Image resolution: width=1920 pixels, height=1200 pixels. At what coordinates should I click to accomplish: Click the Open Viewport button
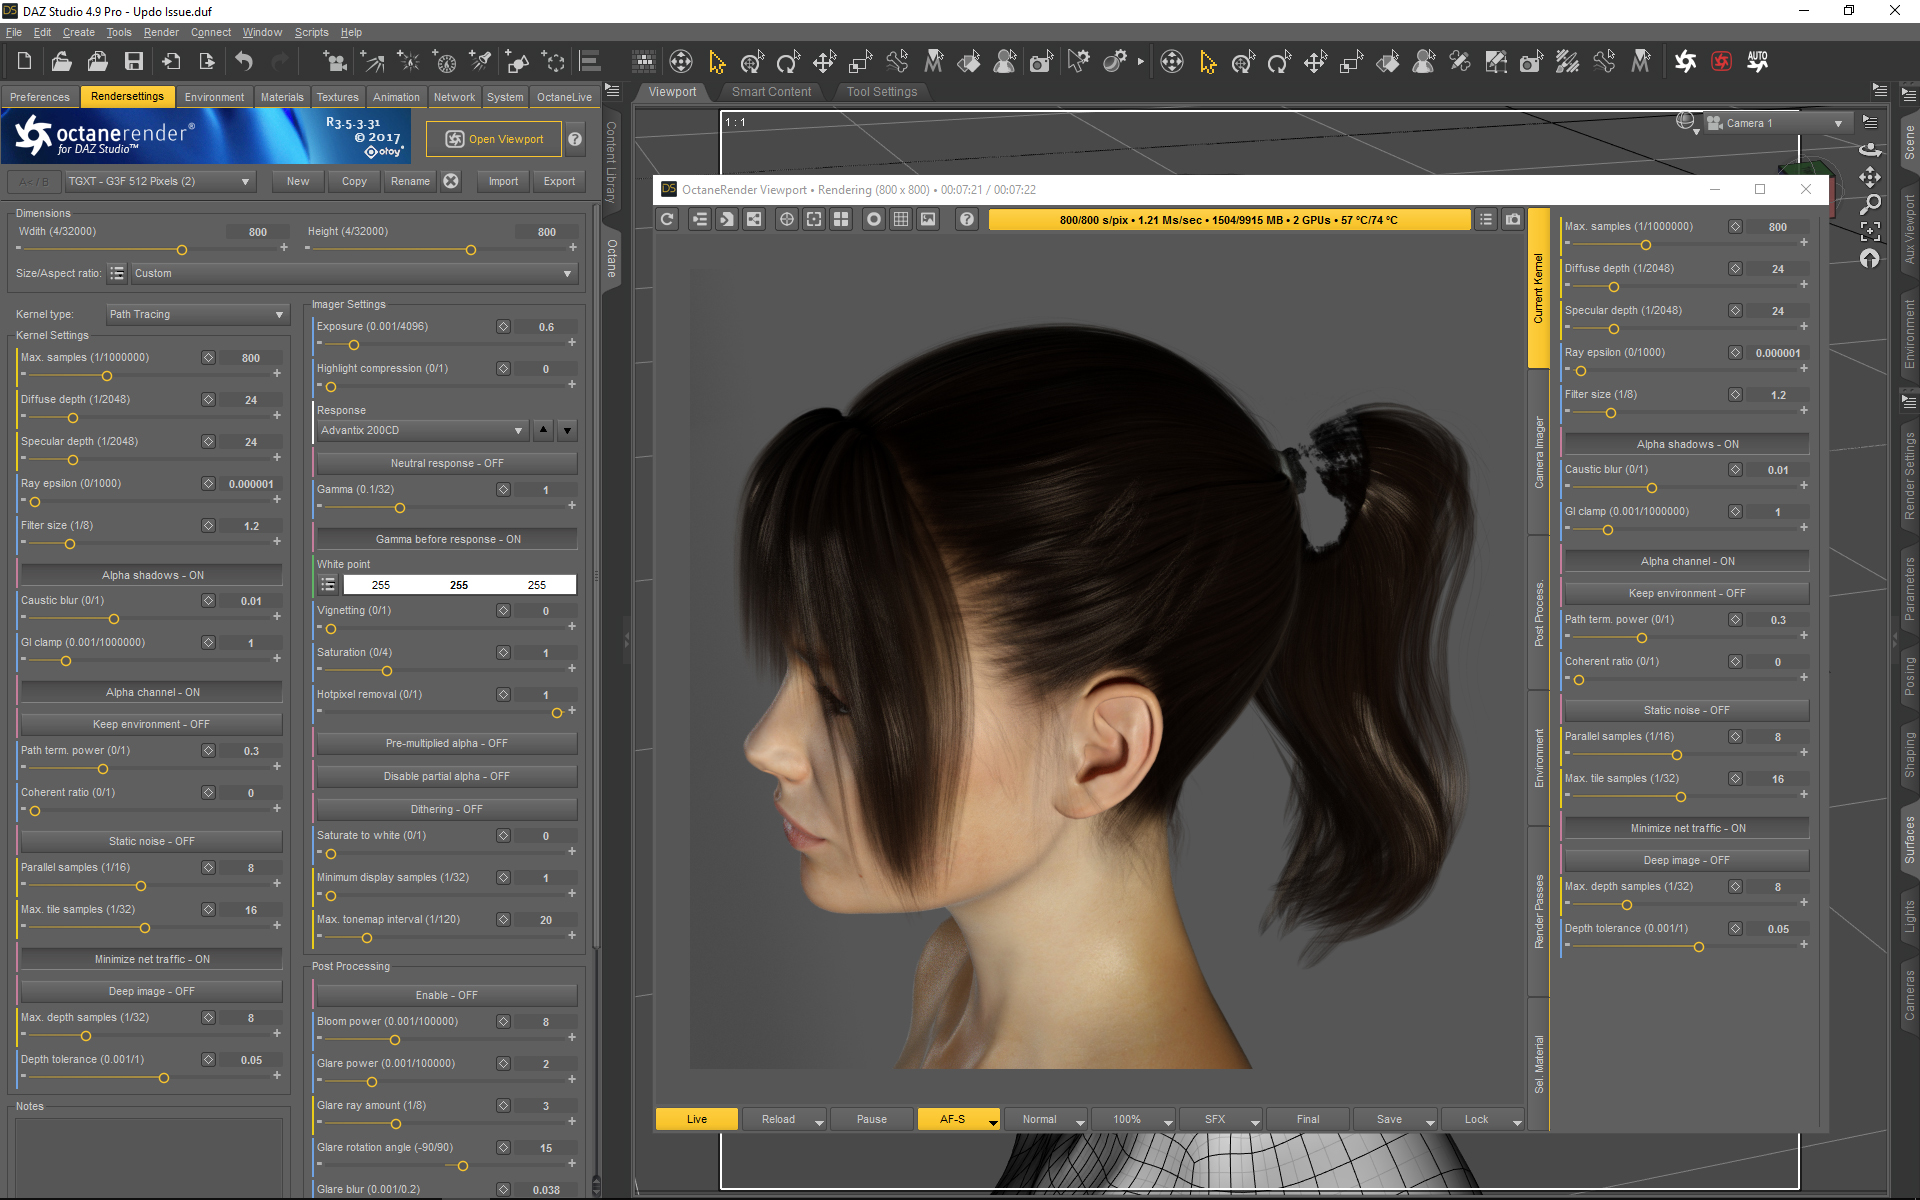[494, 139]
